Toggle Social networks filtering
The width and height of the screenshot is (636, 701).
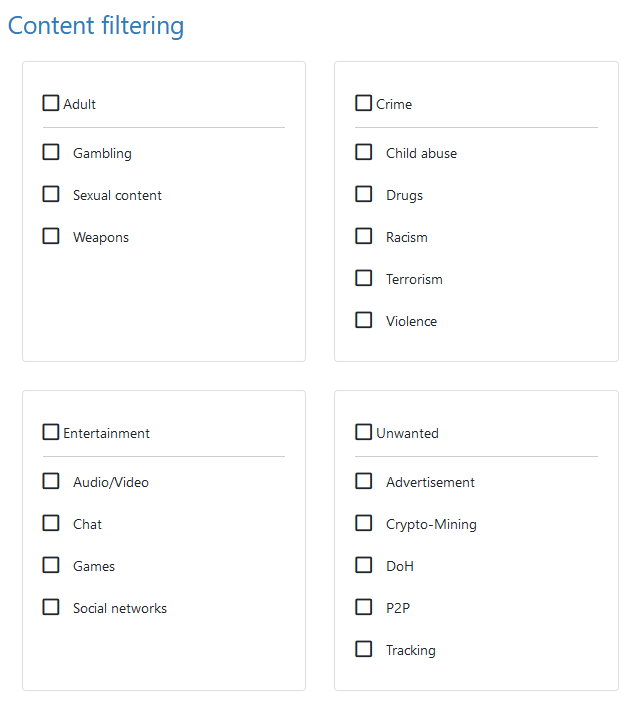(51, 607)
